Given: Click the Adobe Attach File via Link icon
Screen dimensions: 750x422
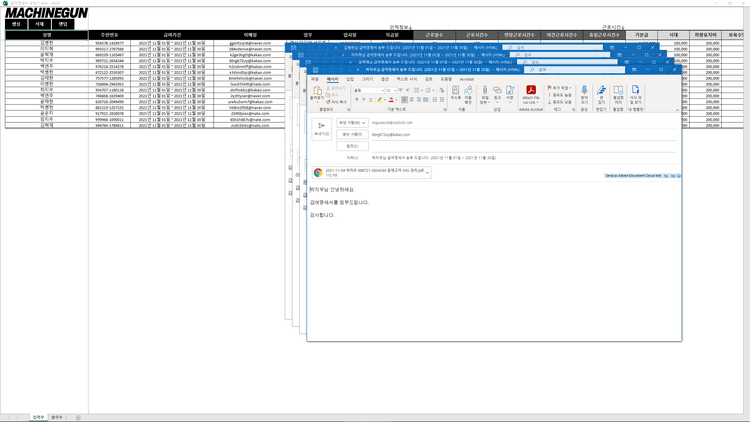Looking at the screenshot, I should pyautogui.click(x=530, y=90).
